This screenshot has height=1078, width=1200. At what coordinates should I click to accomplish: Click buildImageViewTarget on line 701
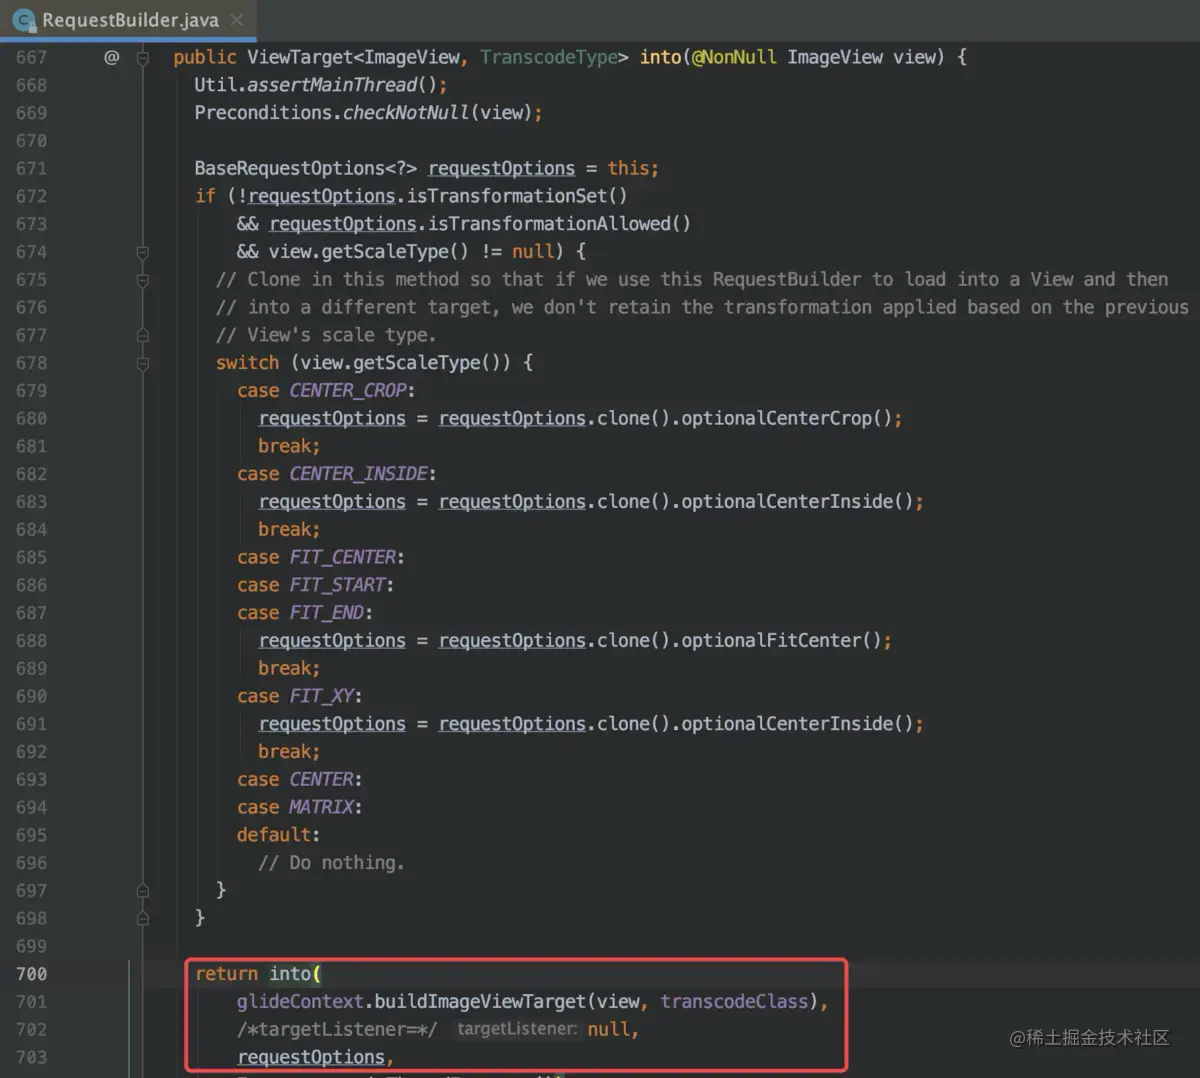(x=480, y=1002)
